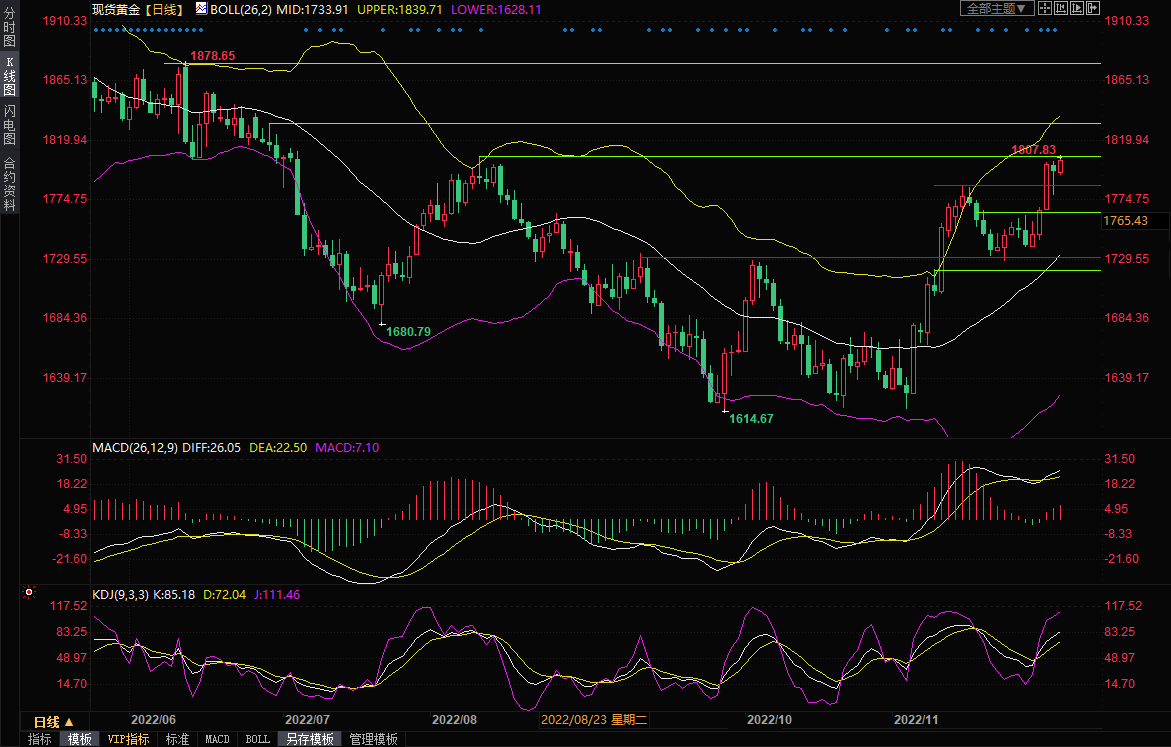
Task: Expand the 日线 period selector
Action: click(x=53, y=721)
